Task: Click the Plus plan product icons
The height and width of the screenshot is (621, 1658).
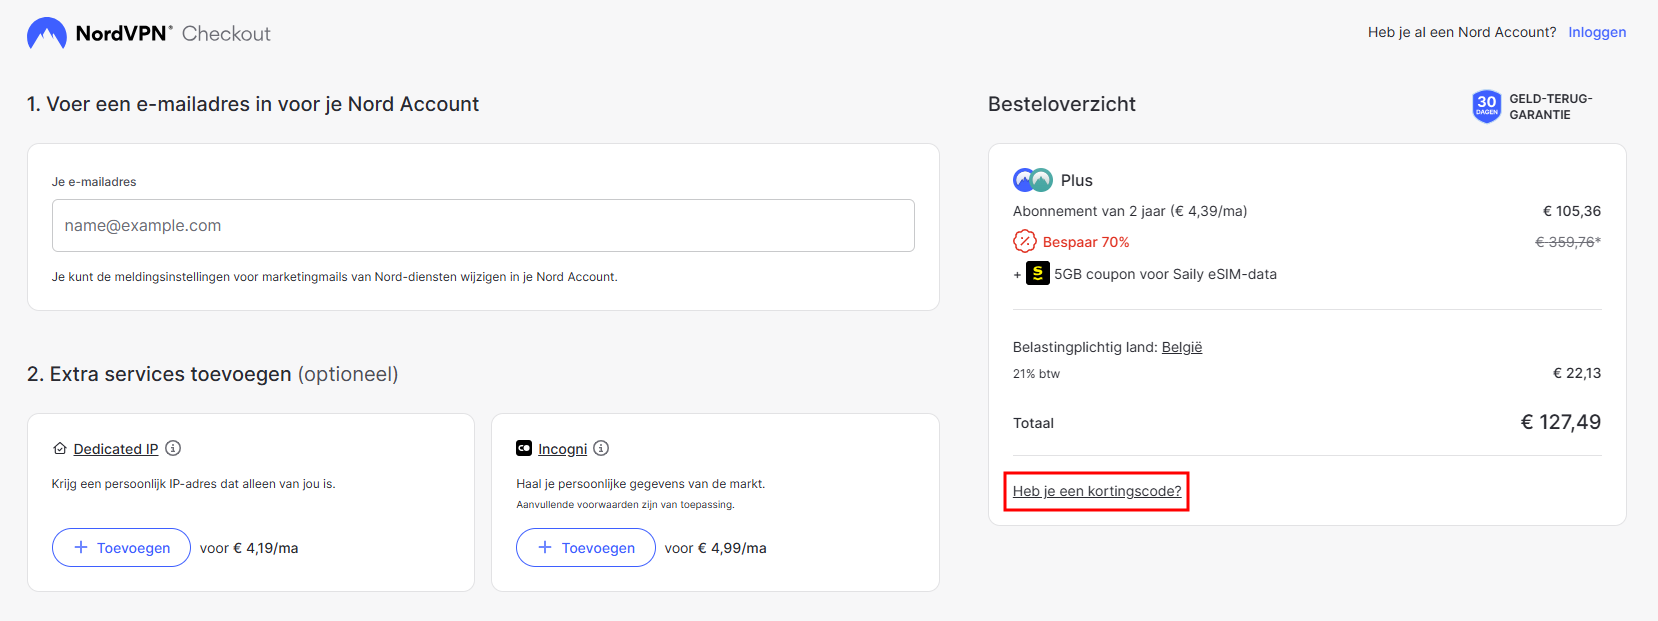Action: click(1033, 180)
